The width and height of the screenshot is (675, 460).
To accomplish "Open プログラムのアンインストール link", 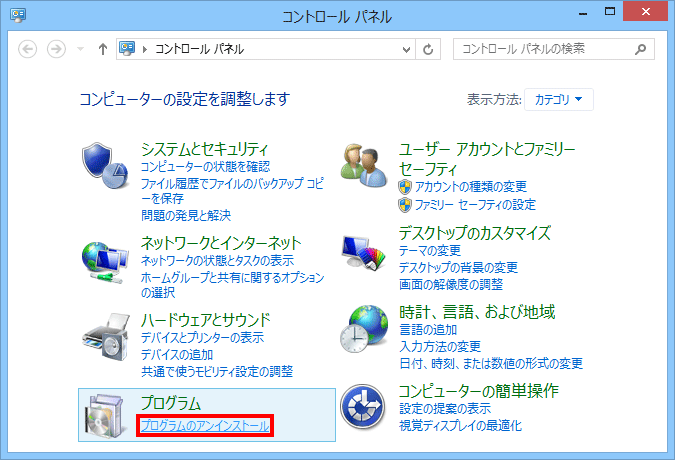I will tap(204, 427).
